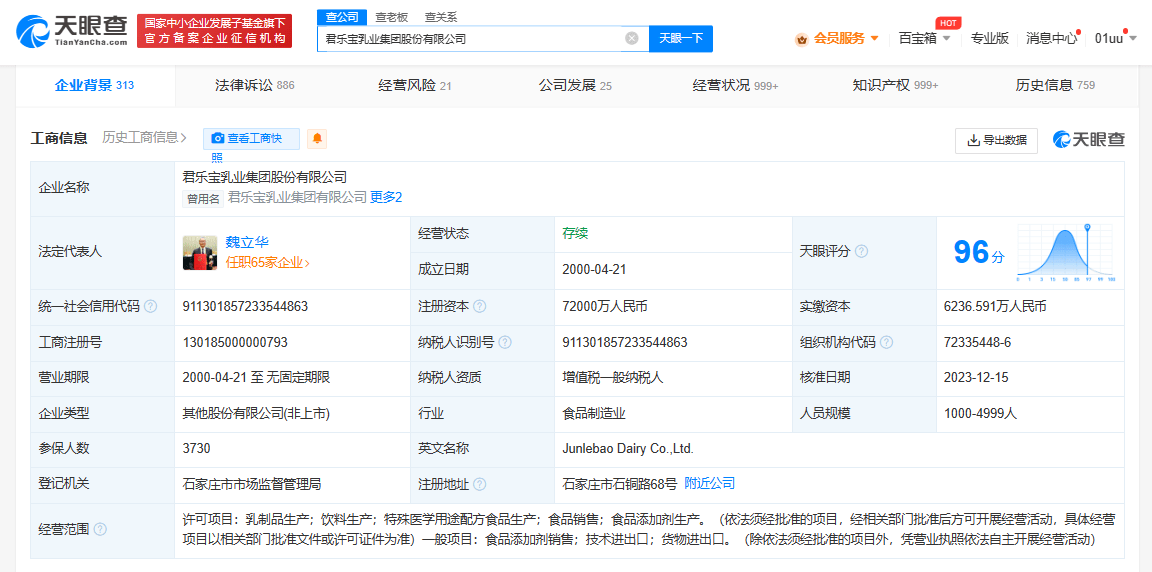Viewport: 1152px width, 572px height.
Task: Switch to 经营风险 tab
Action: 414,85
